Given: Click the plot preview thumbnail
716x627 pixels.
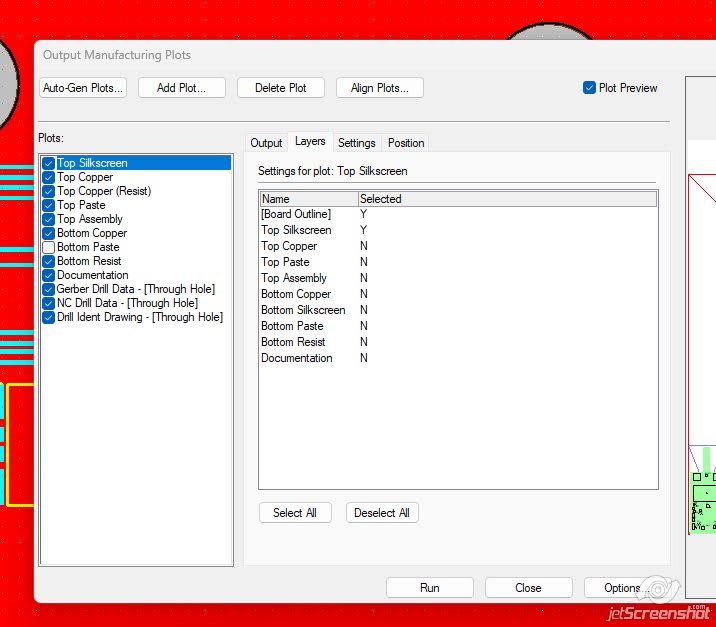Looking at the screenshot, I should [702, 338].
